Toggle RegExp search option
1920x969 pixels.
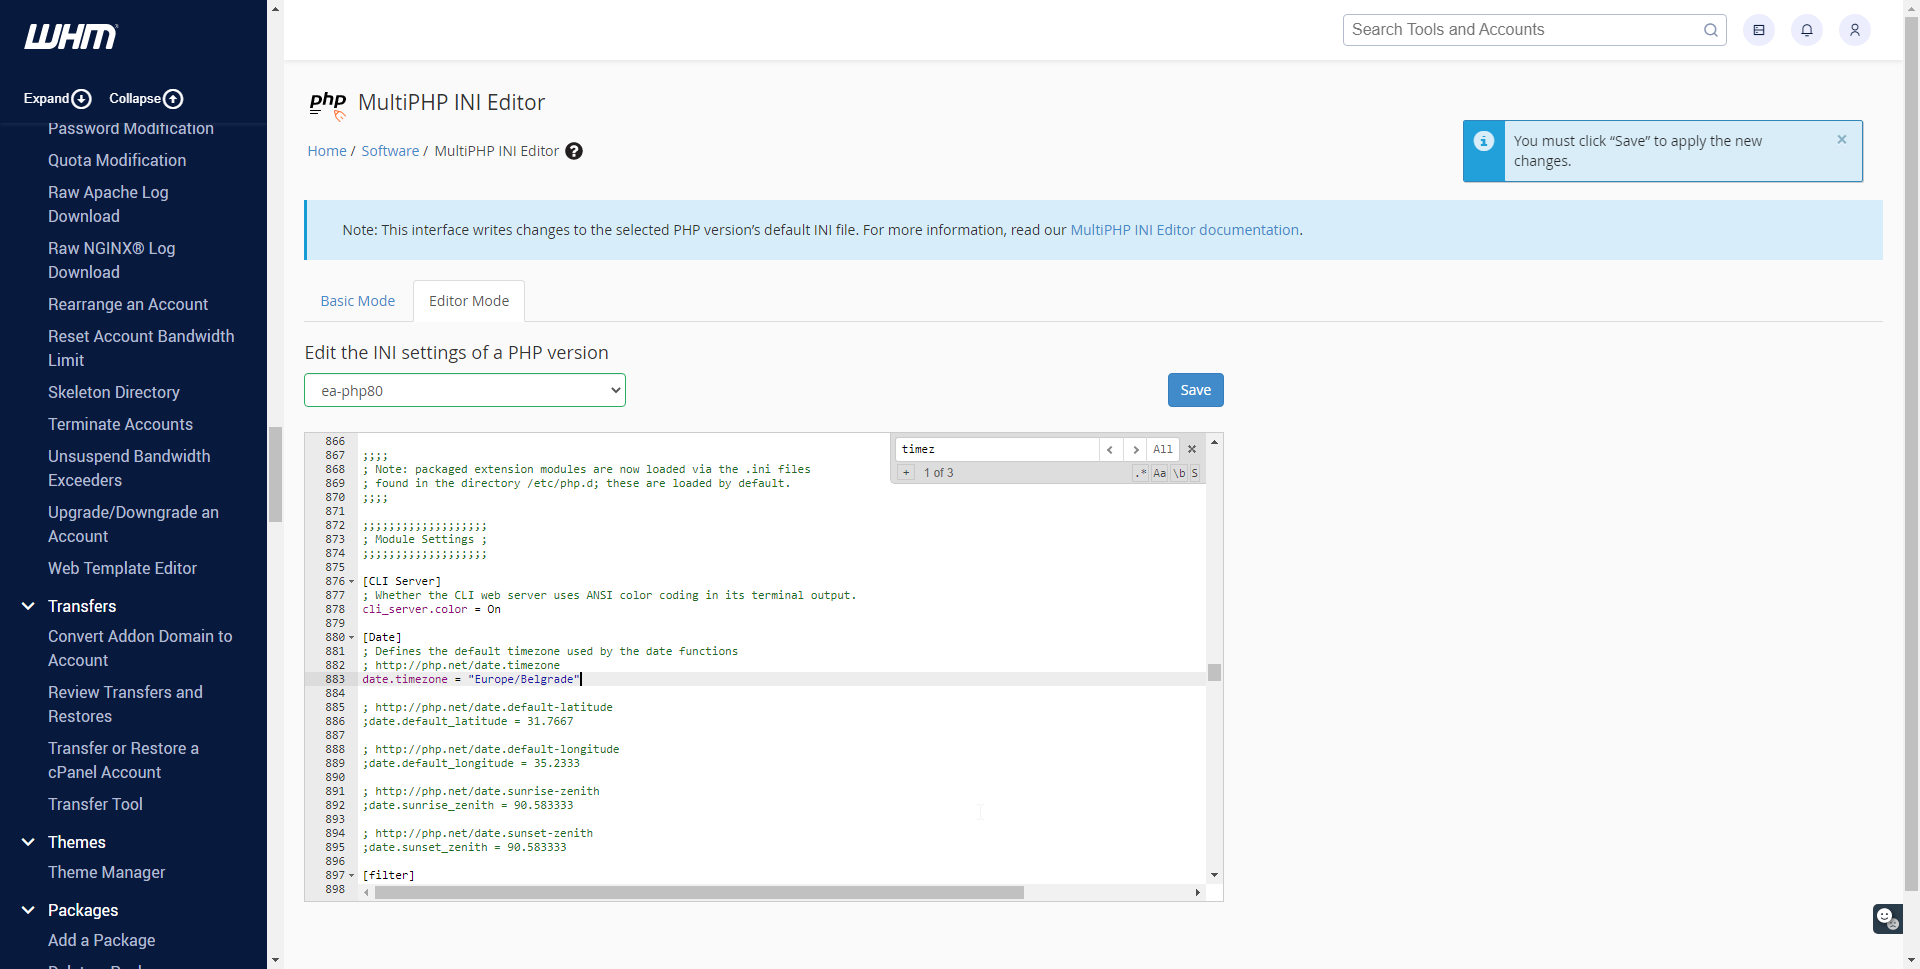coord(1141,473)
